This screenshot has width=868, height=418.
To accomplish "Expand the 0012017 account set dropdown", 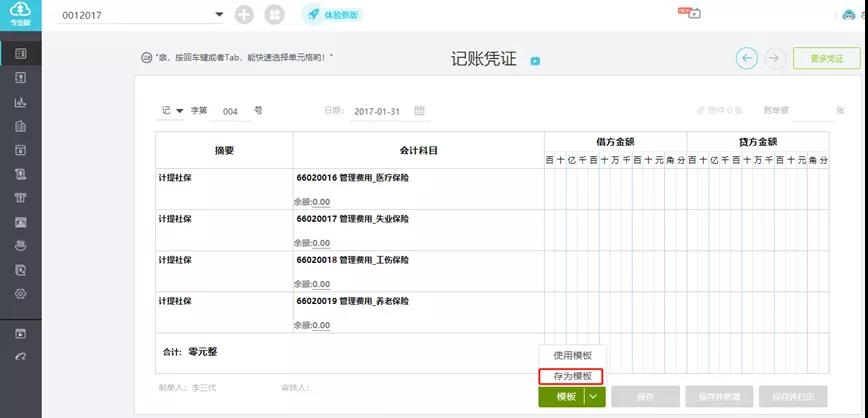I will pos(219,15).
